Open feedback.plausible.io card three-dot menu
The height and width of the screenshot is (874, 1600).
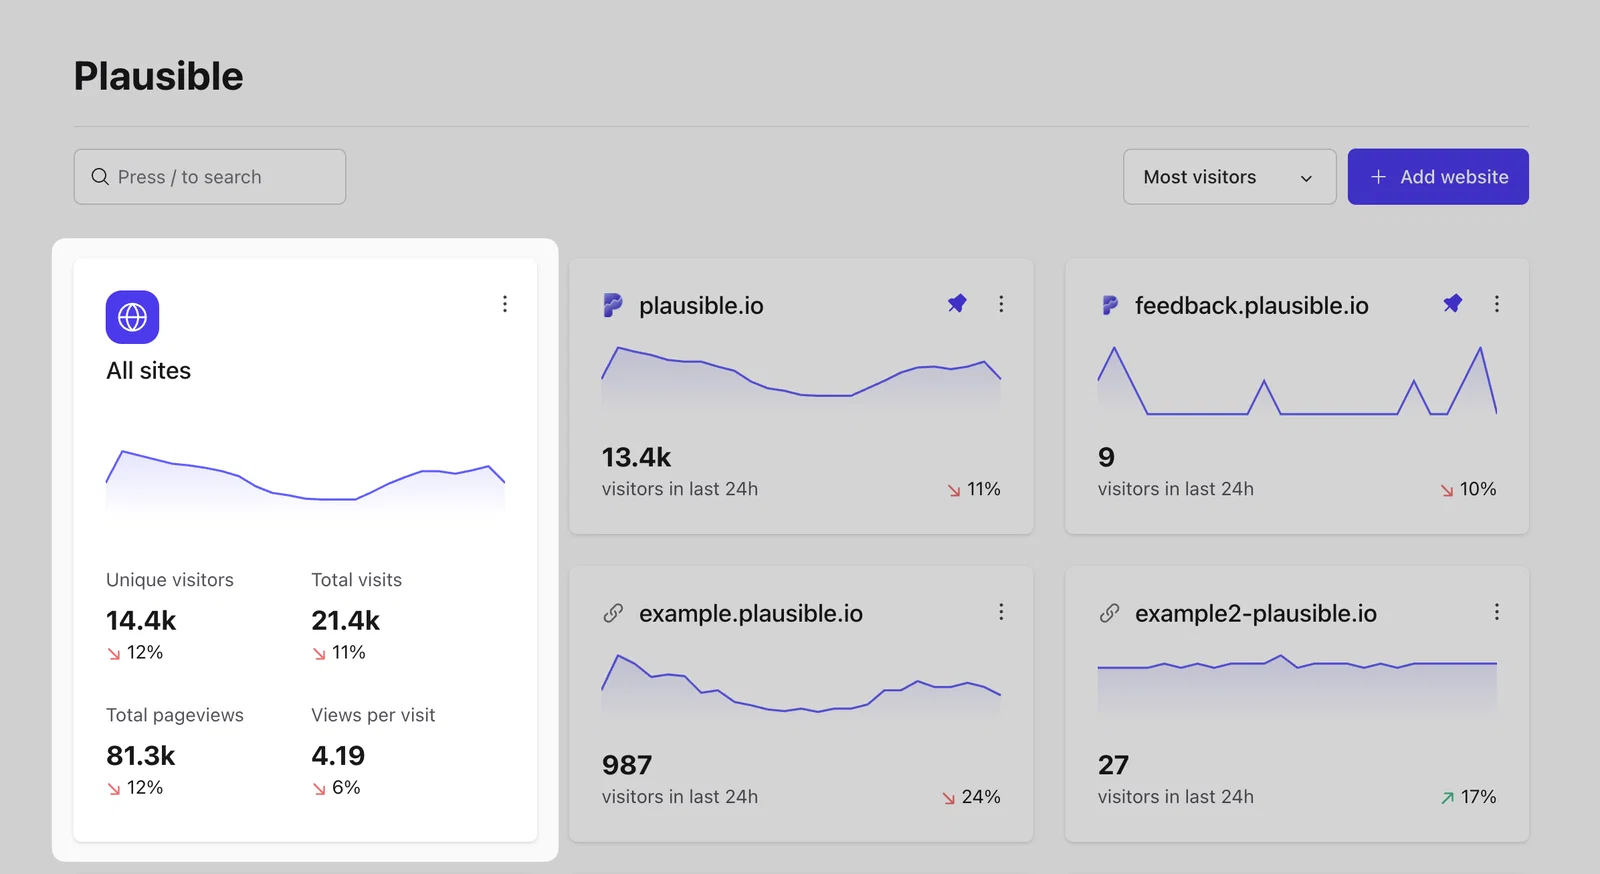coord(1497,304)
